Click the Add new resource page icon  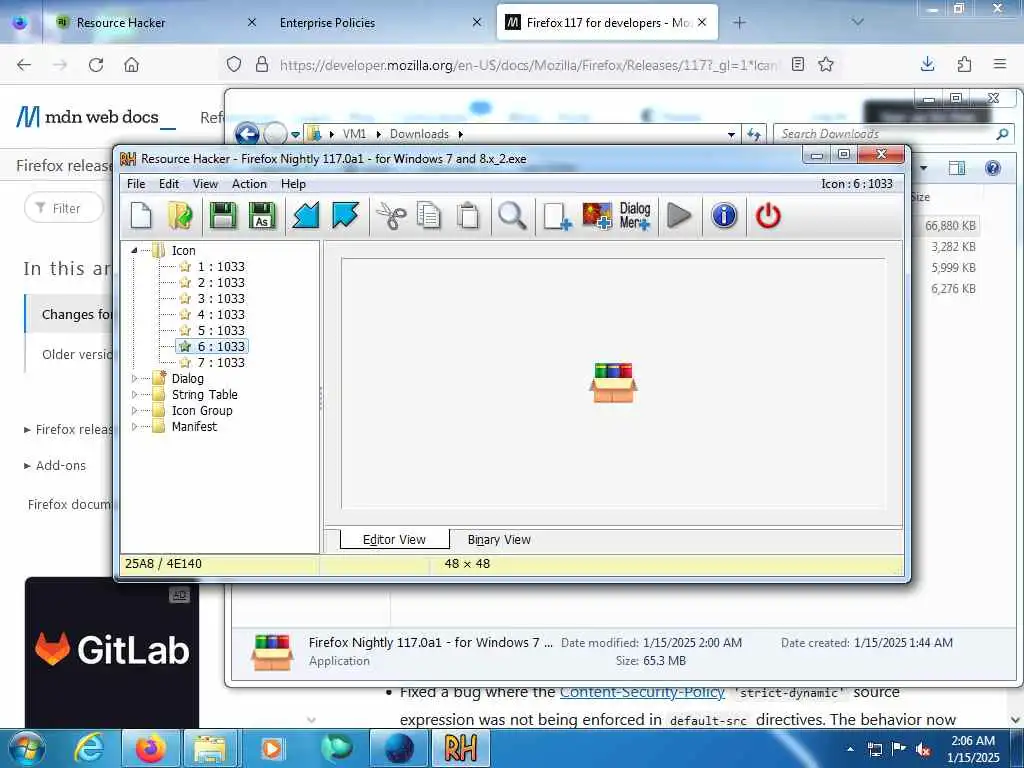[x=557, y=216]
